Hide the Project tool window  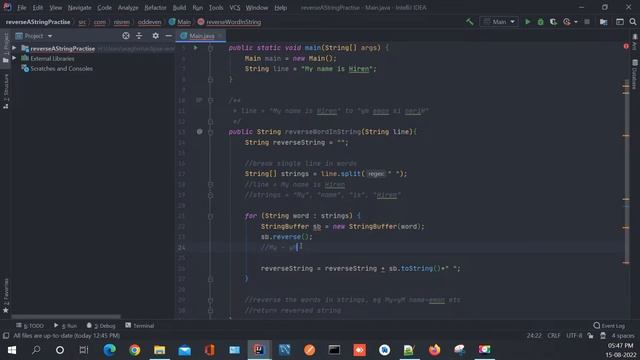coord(168,36)
